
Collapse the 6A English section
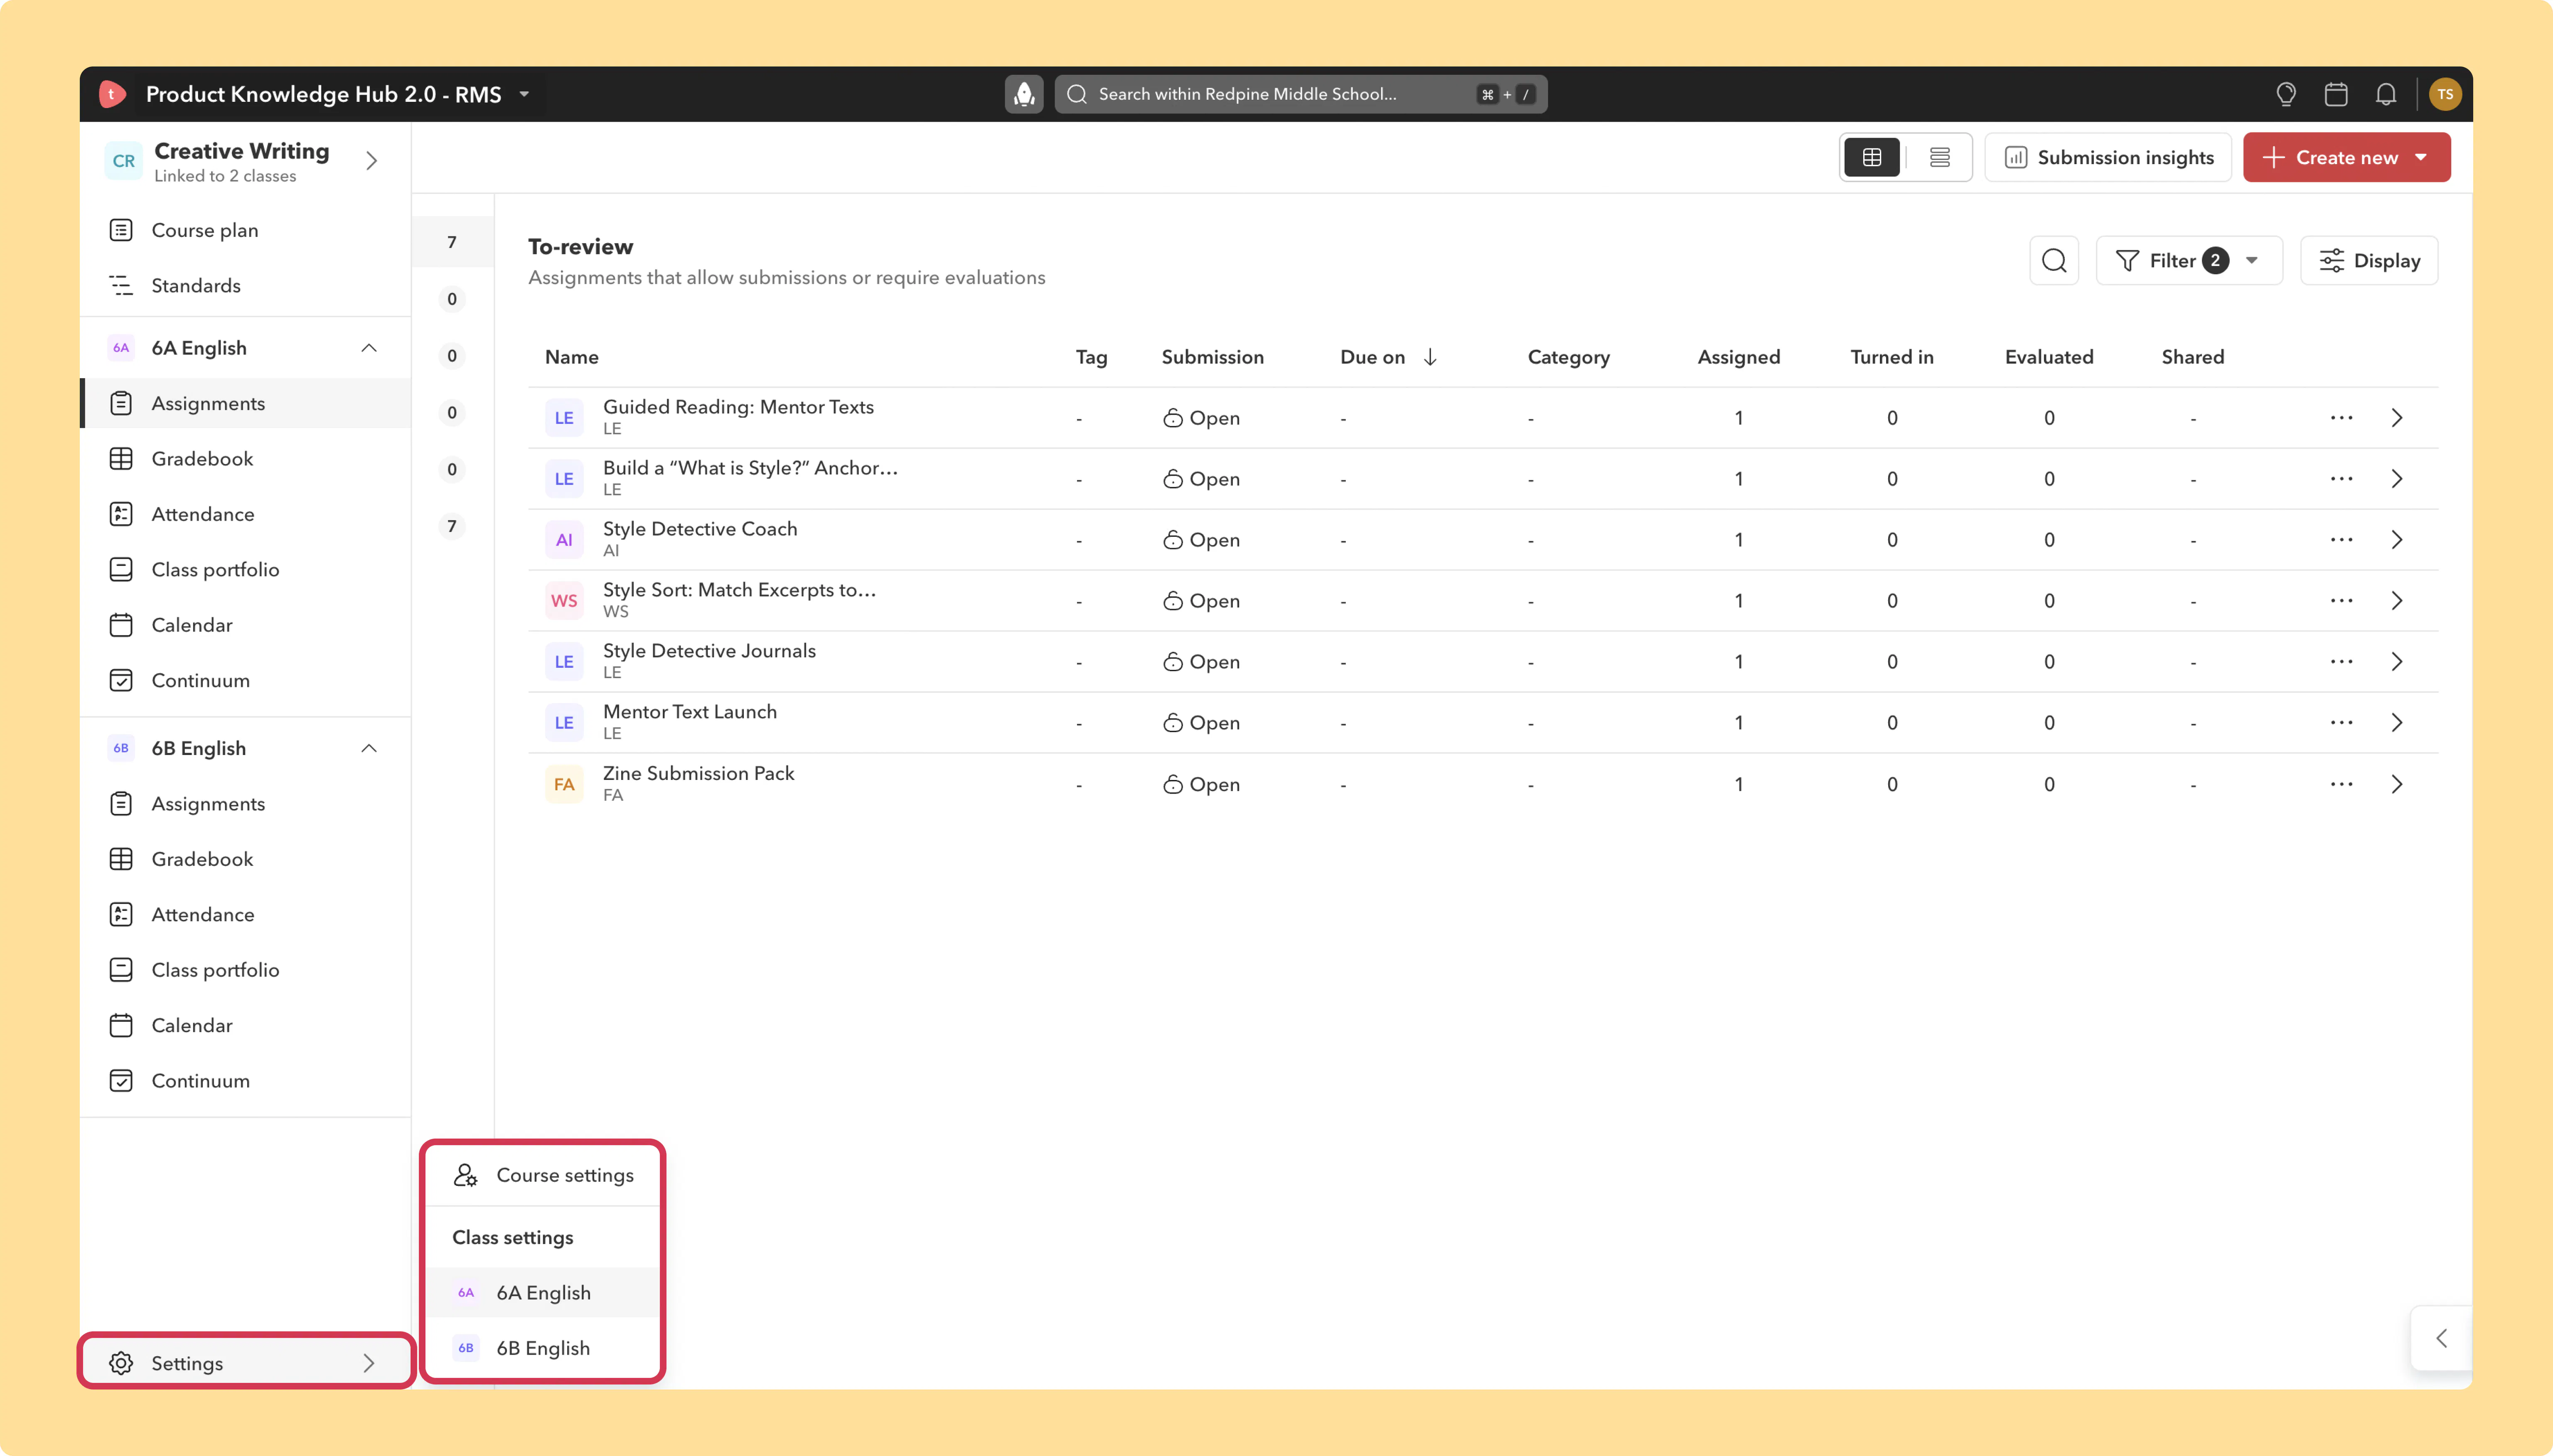point(369,348)
